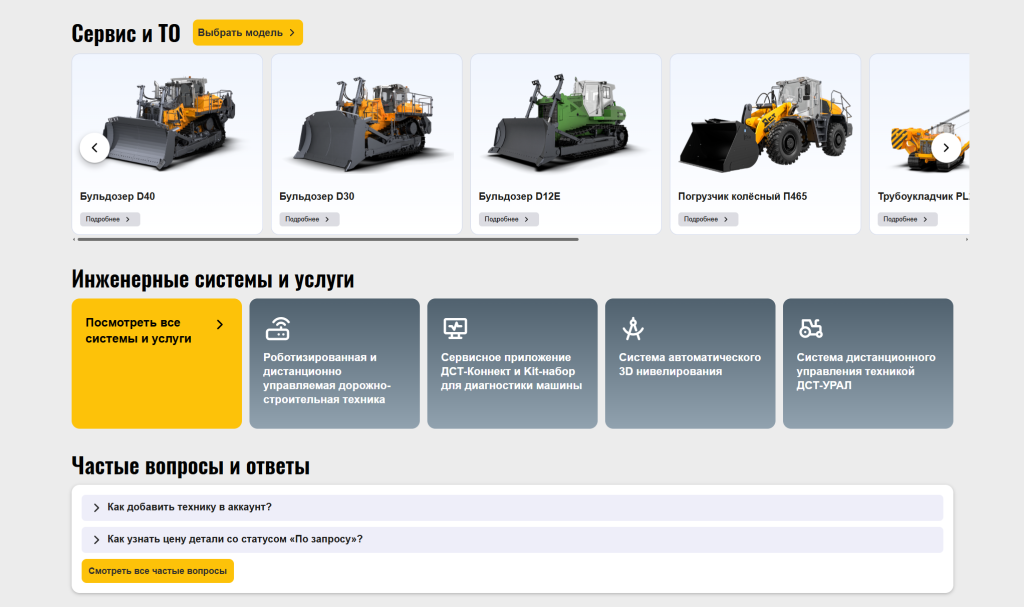Click 'Смотреть все частые вопросы' button
This screenshot has width=1024, height=607.
coord(157,571)
